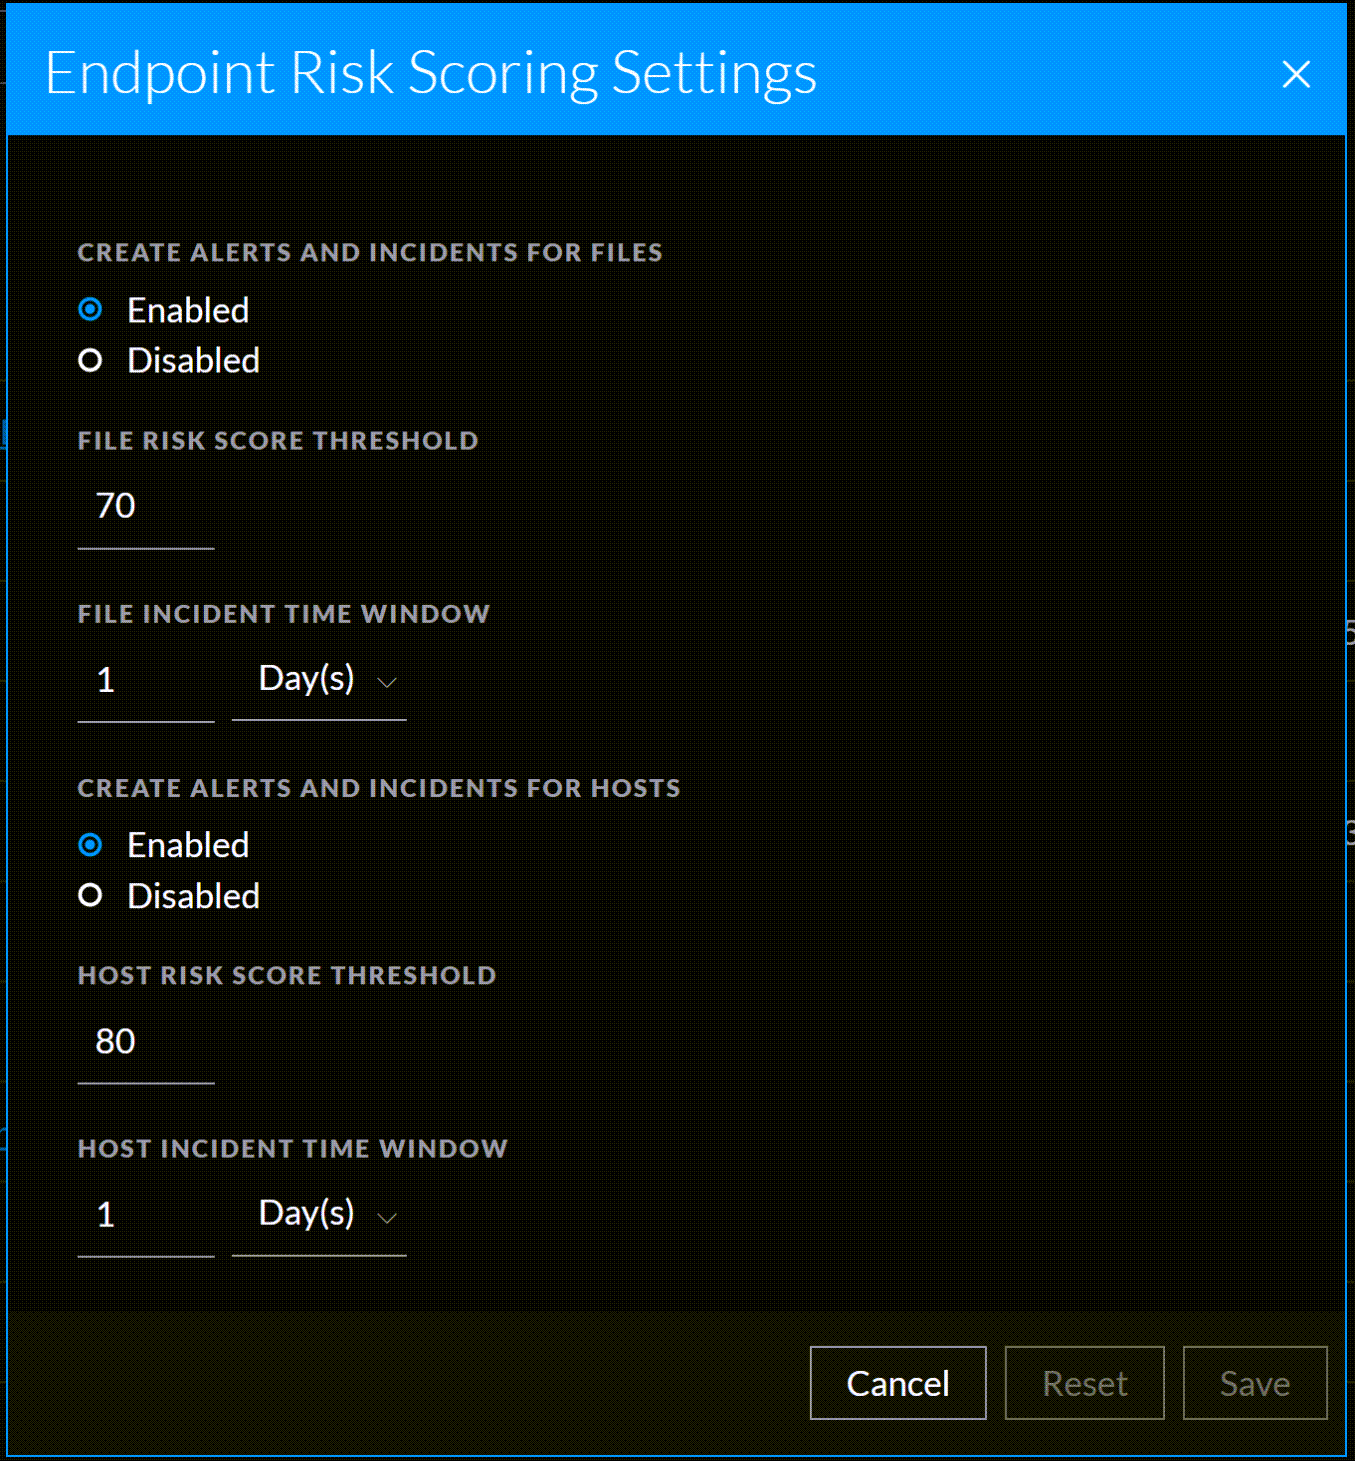
Task: Click the file incident time window number field
Action: point(146,681)
